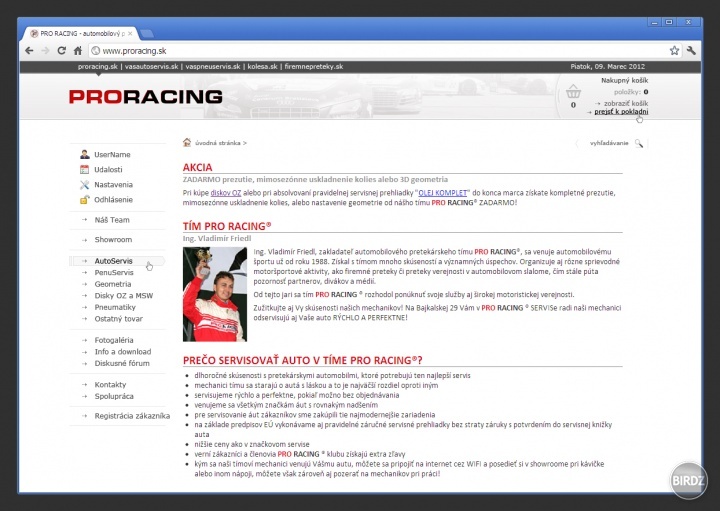Click the arrow bullet beside Náš Team
720x511 pixels.
(84, 220)
